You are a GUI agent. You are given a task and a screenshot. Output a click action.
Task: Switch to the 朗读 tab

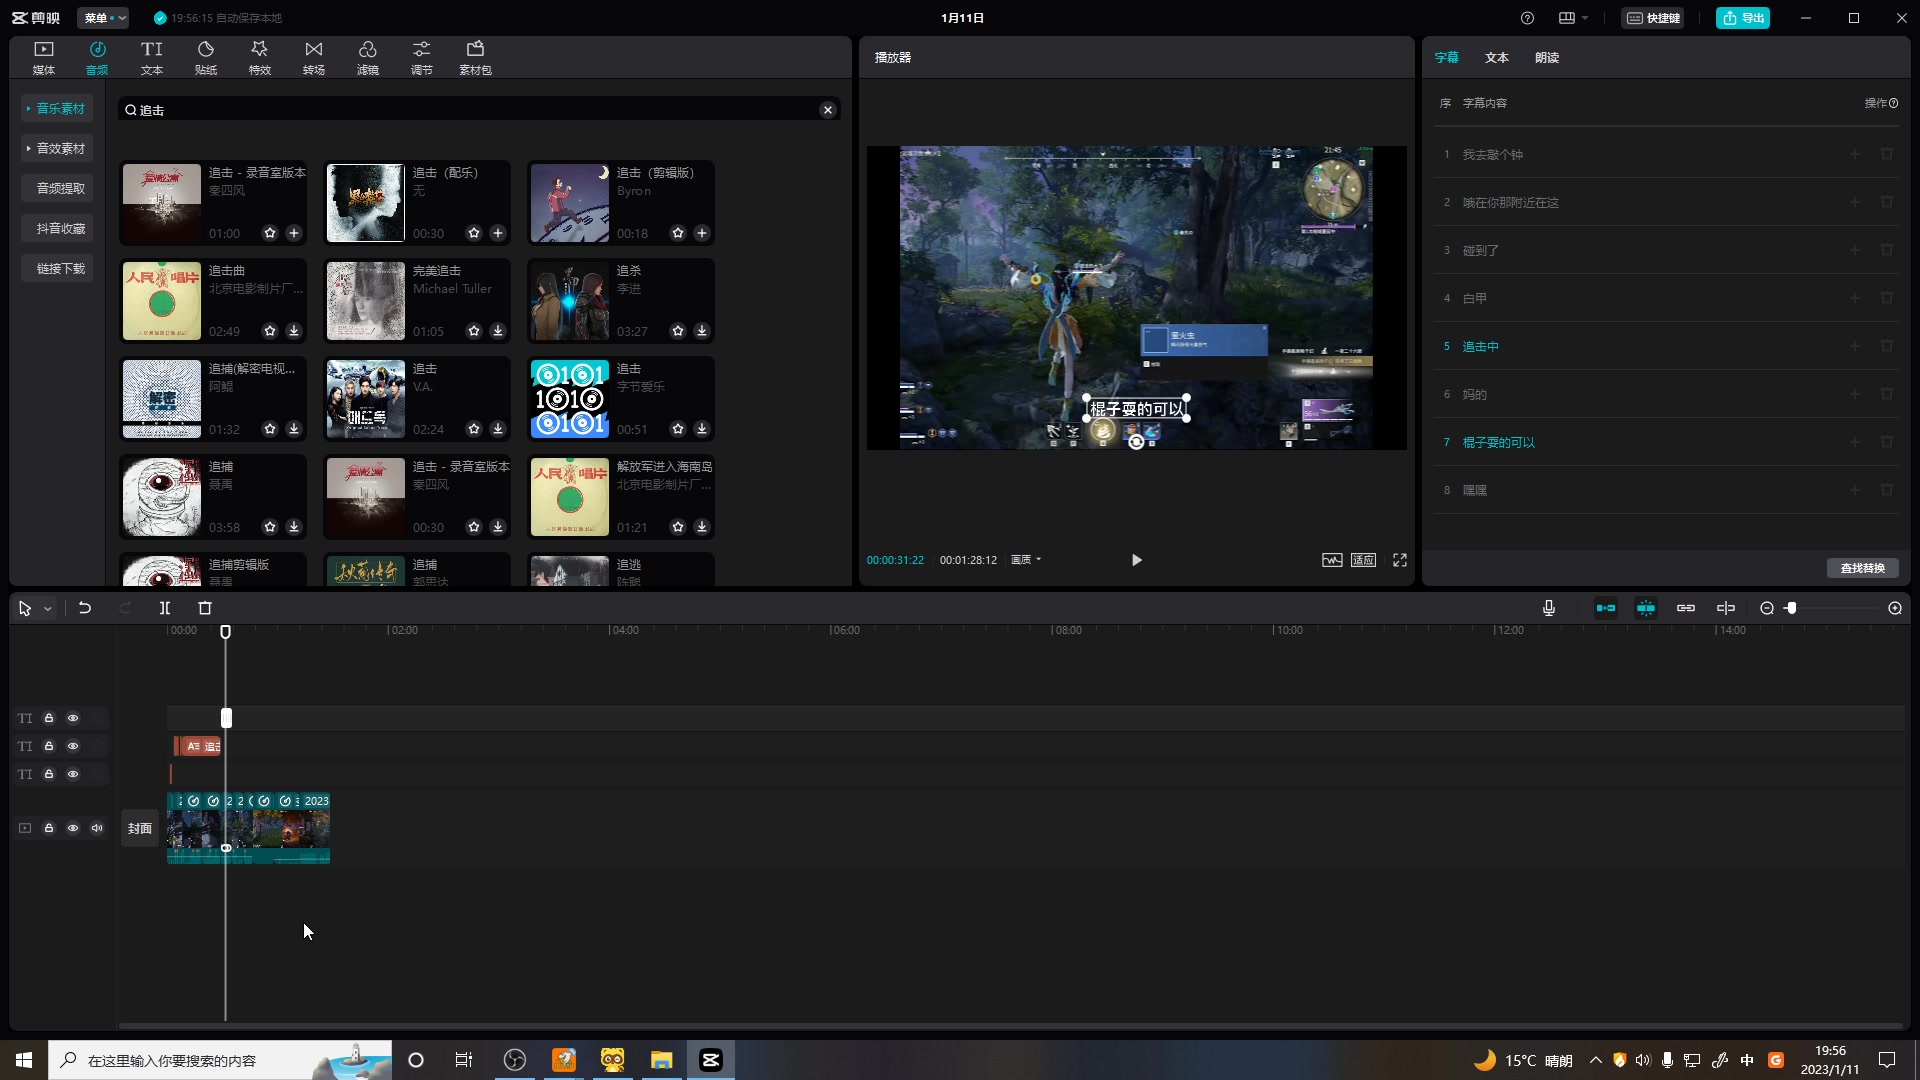1546,58
